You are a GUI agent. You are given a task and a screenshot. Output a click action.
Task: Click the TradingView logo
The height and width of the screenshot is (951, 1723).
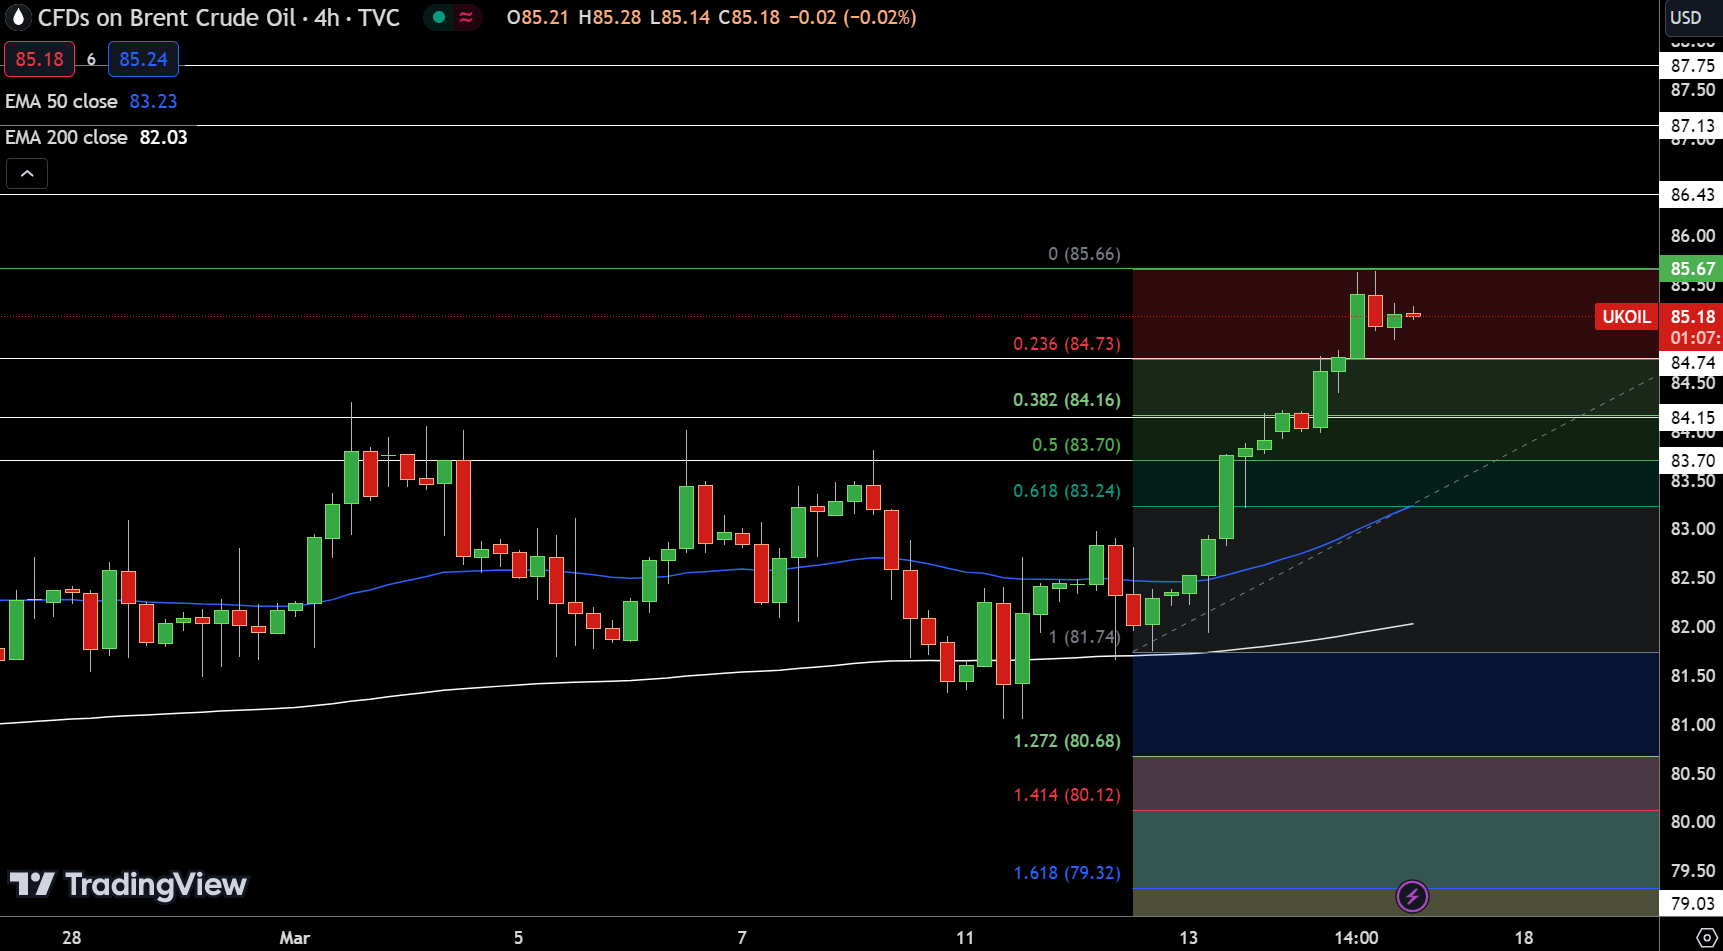[x=128, y=884]
